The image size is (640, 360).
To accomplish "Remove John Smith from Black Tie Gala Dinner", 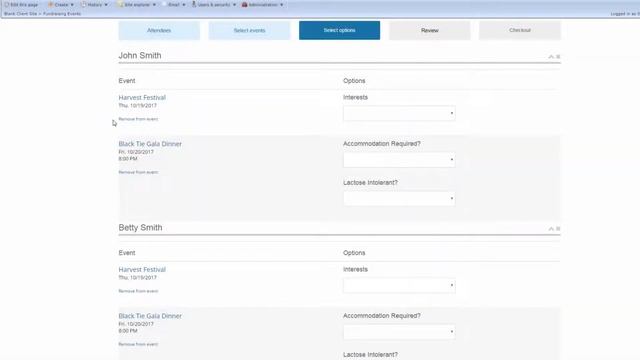I will click(x=138, y=172).
